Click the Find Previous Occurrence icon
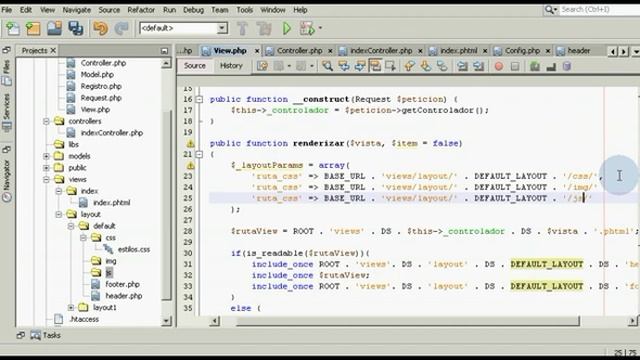The image size is (640, 360). (x=343, y=66)
